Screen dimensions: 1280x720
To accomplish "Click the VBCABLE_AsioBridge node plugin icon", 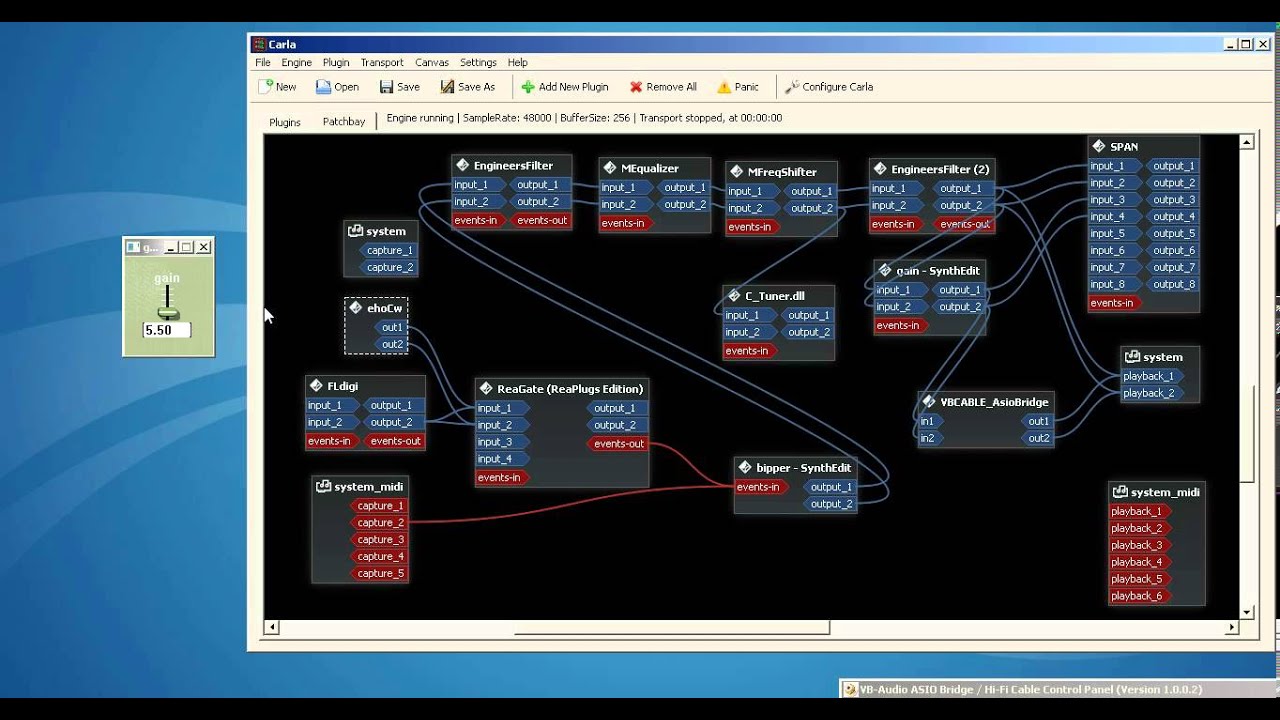I will (x=929, y=402).
